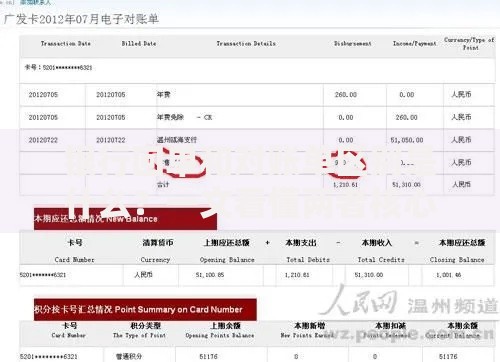Select the 本期支出 Total Debits header
The width and height of the screenshot is (500, 362).
click(x=308, y=251)
